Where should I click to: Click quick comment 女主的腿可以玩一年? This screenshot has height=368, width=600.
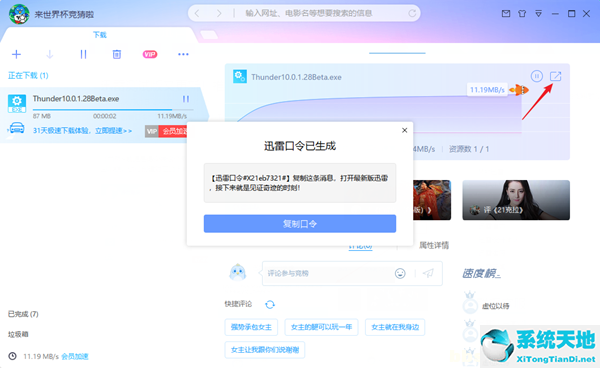(x=321, y=327)
